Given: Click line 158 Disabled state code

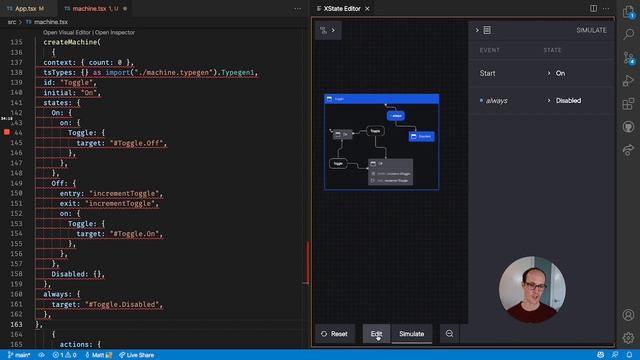Looking at the screenshot, I should [78, 274].
